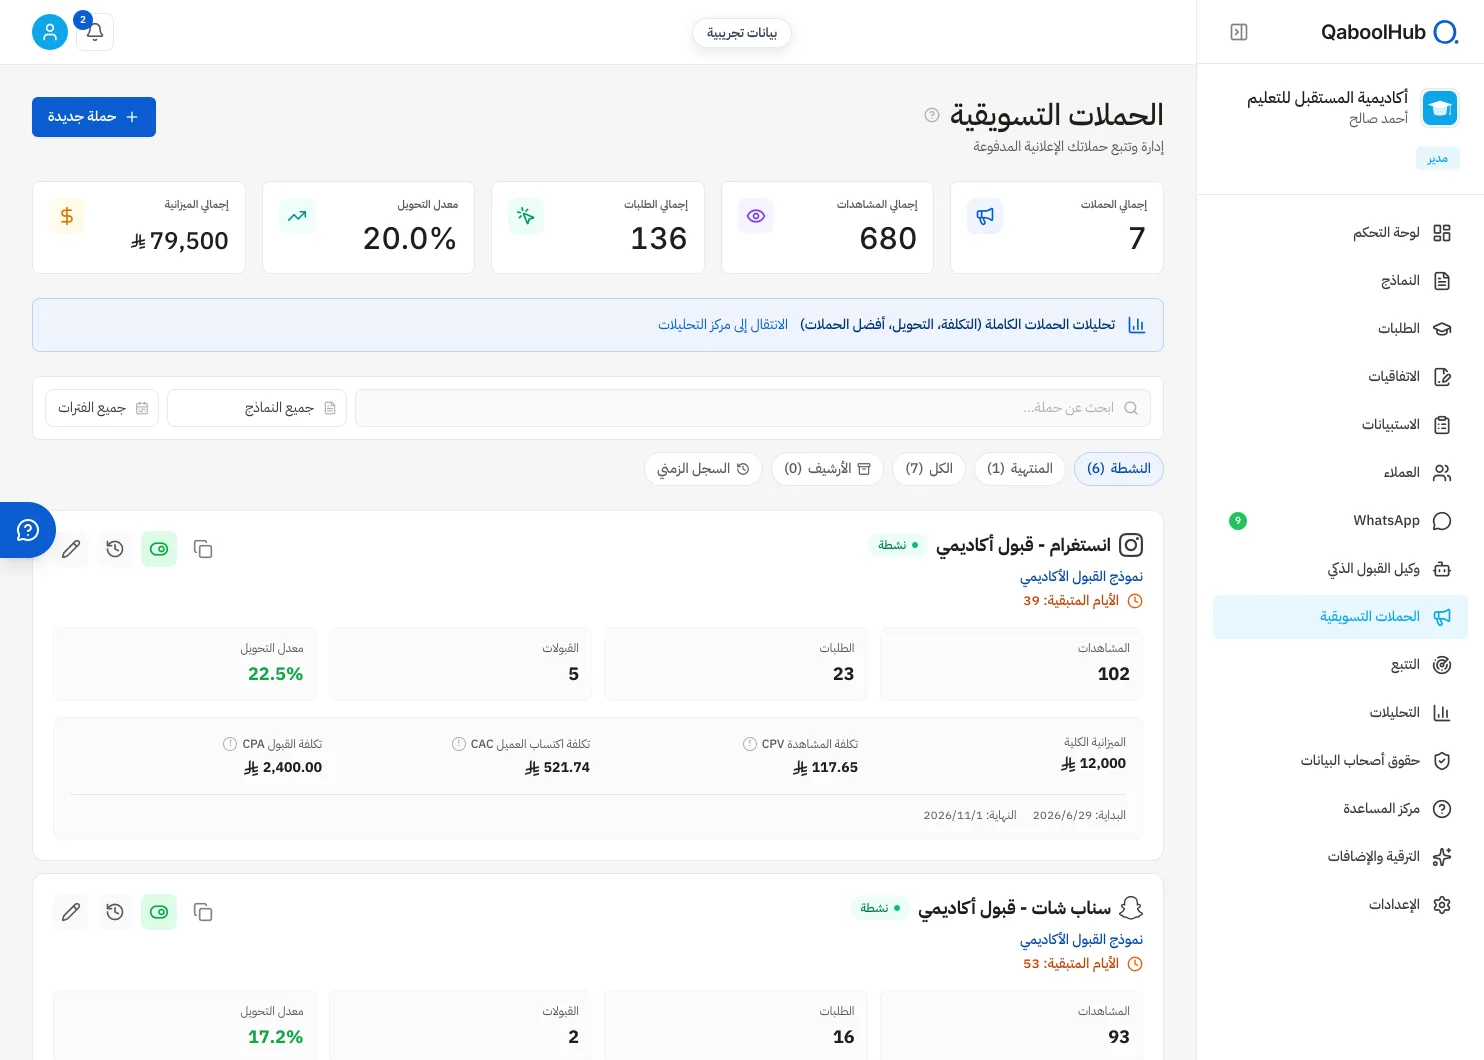Click the help icon beside the page title
The width and height of the screenshot is (1484, 1060).
coord(932,115)
